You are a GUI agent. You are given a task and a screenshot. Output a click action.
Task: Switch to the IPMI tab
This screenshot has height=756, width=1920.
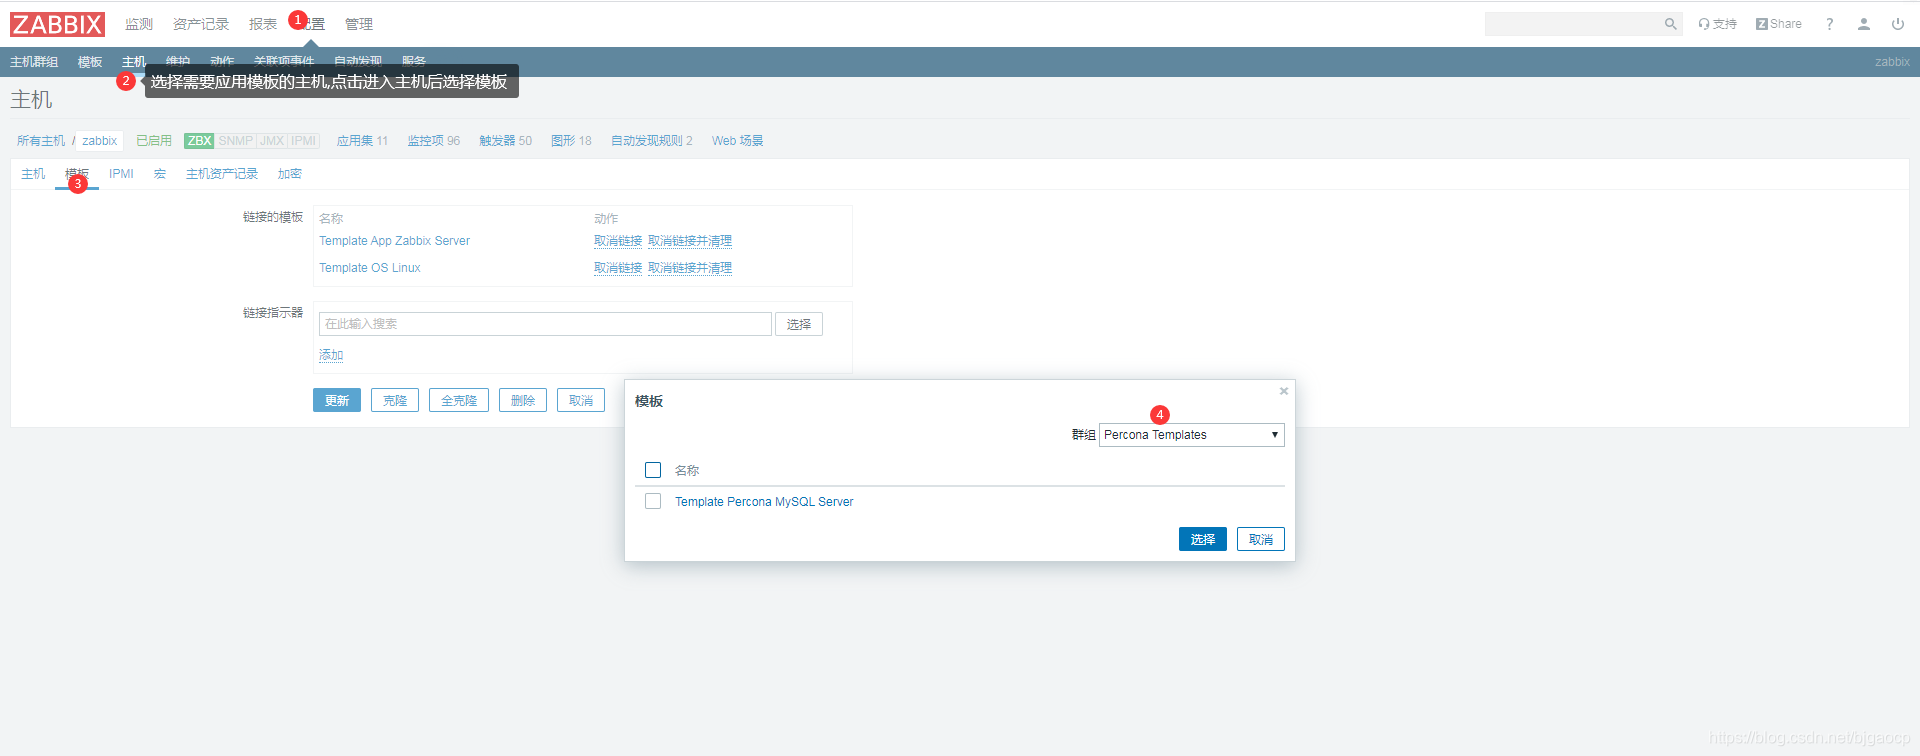coord(121,174)
